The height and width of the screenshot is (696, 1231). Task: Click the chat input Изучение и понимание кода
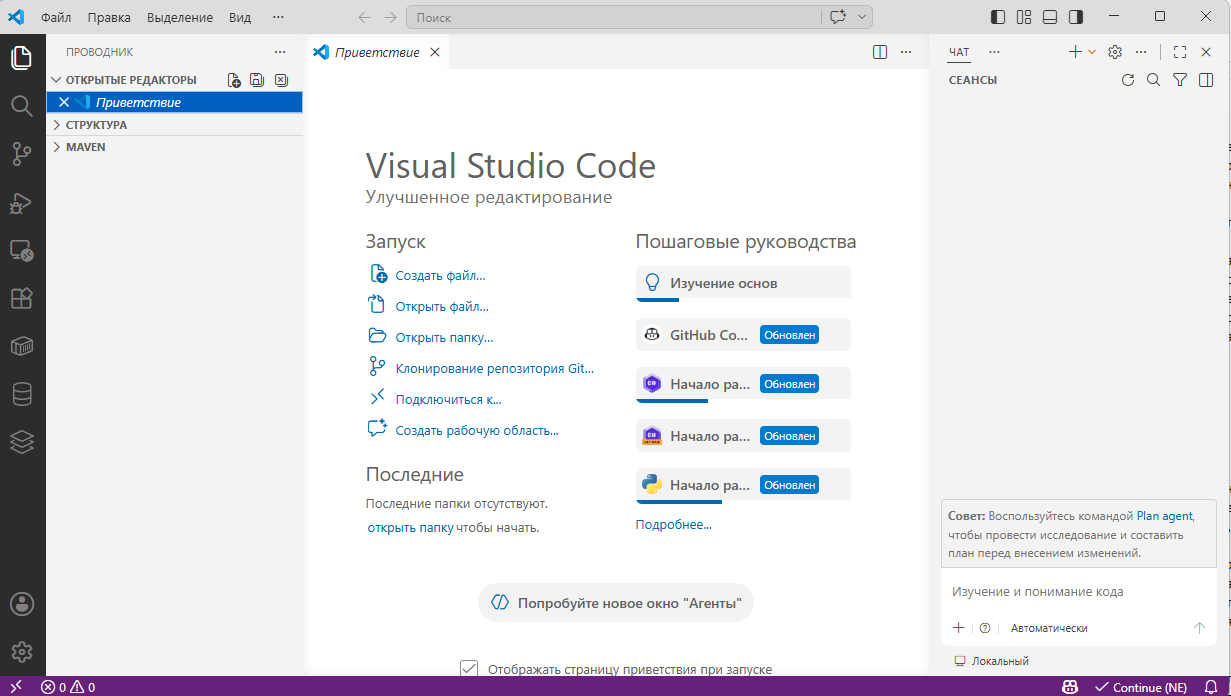[x=1078, y=592]
